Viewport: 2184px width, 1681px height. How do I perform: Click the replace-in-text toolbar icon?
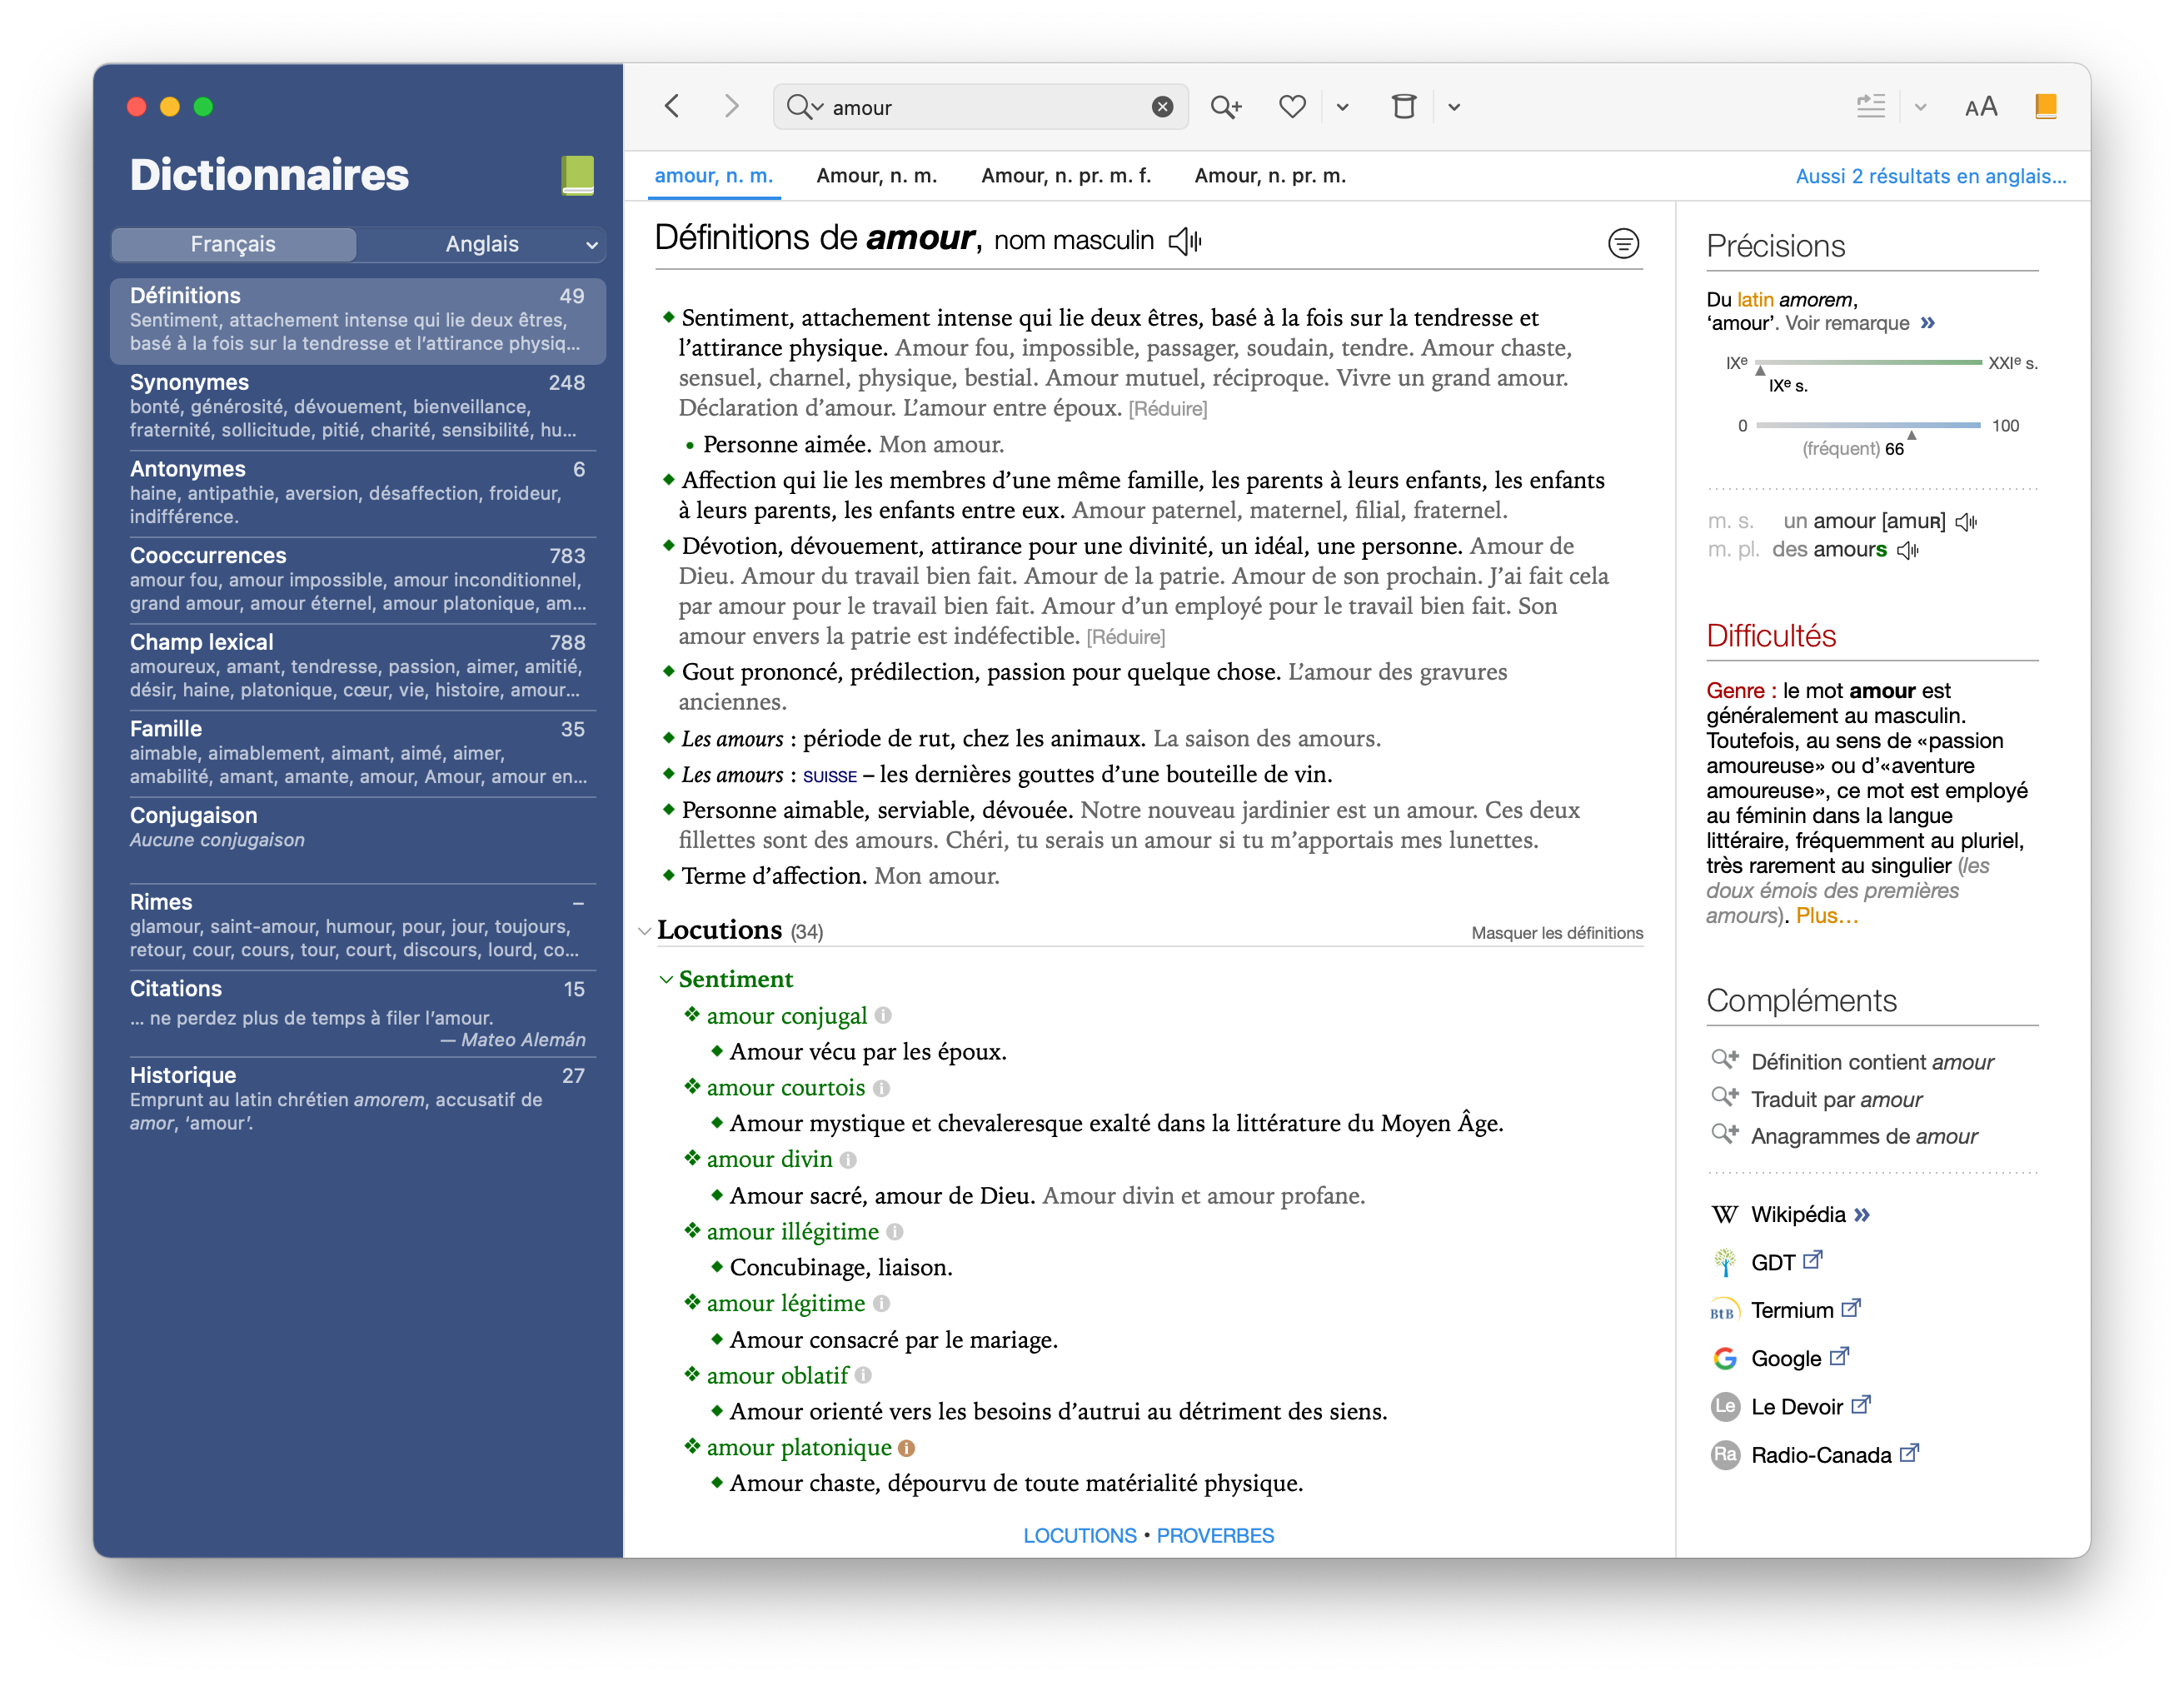click(x=1870, y=106)
